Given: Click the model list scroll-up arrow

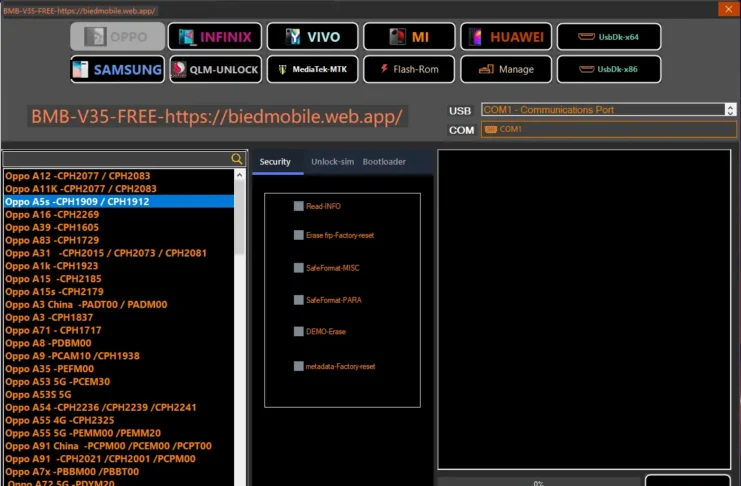Looking at the screenshot, I should 240,175.
